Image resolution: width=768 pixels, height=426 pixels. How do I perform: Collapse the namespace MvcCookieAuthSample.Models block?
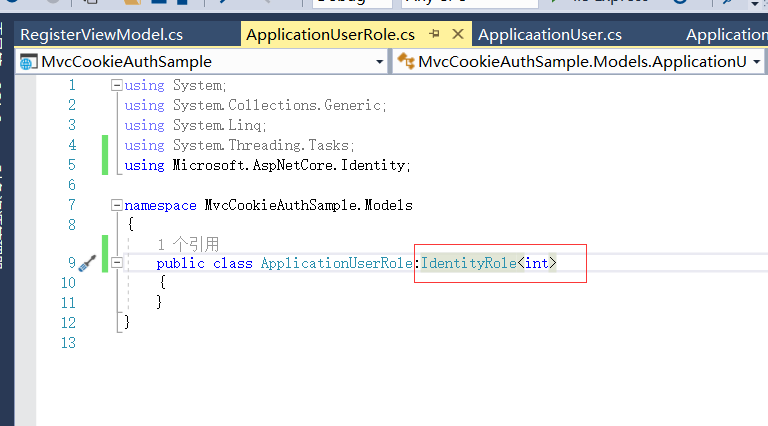click(117, 205)
